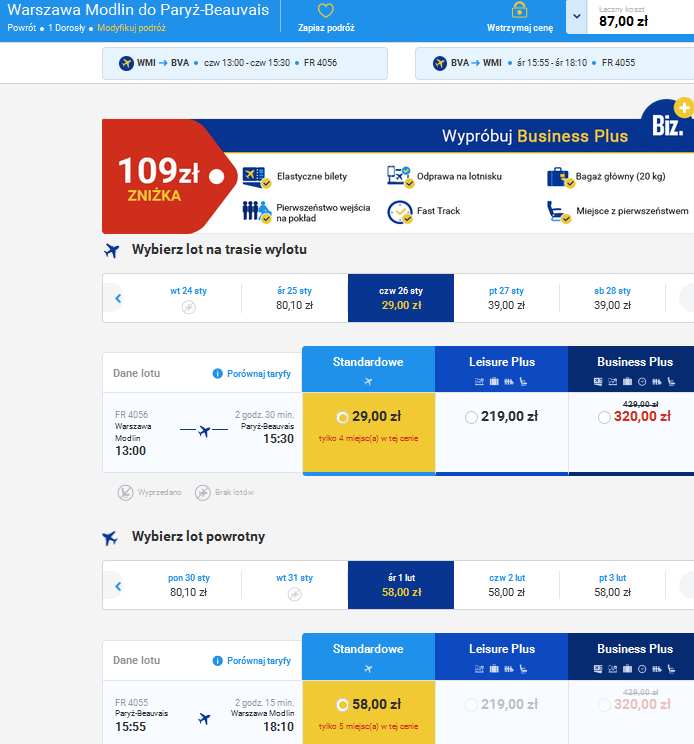Select return 219,00 zł Leisure Plus radio

coord(471,705)
